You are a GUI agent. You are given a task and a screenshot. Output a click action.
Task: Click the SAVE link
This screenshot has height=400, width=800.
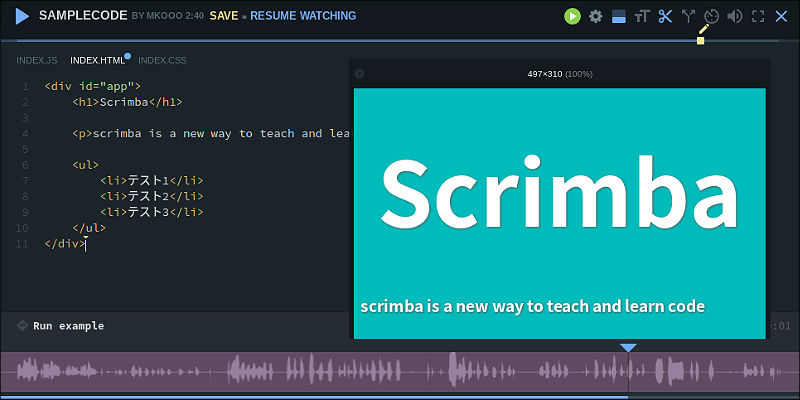(224, 16)
